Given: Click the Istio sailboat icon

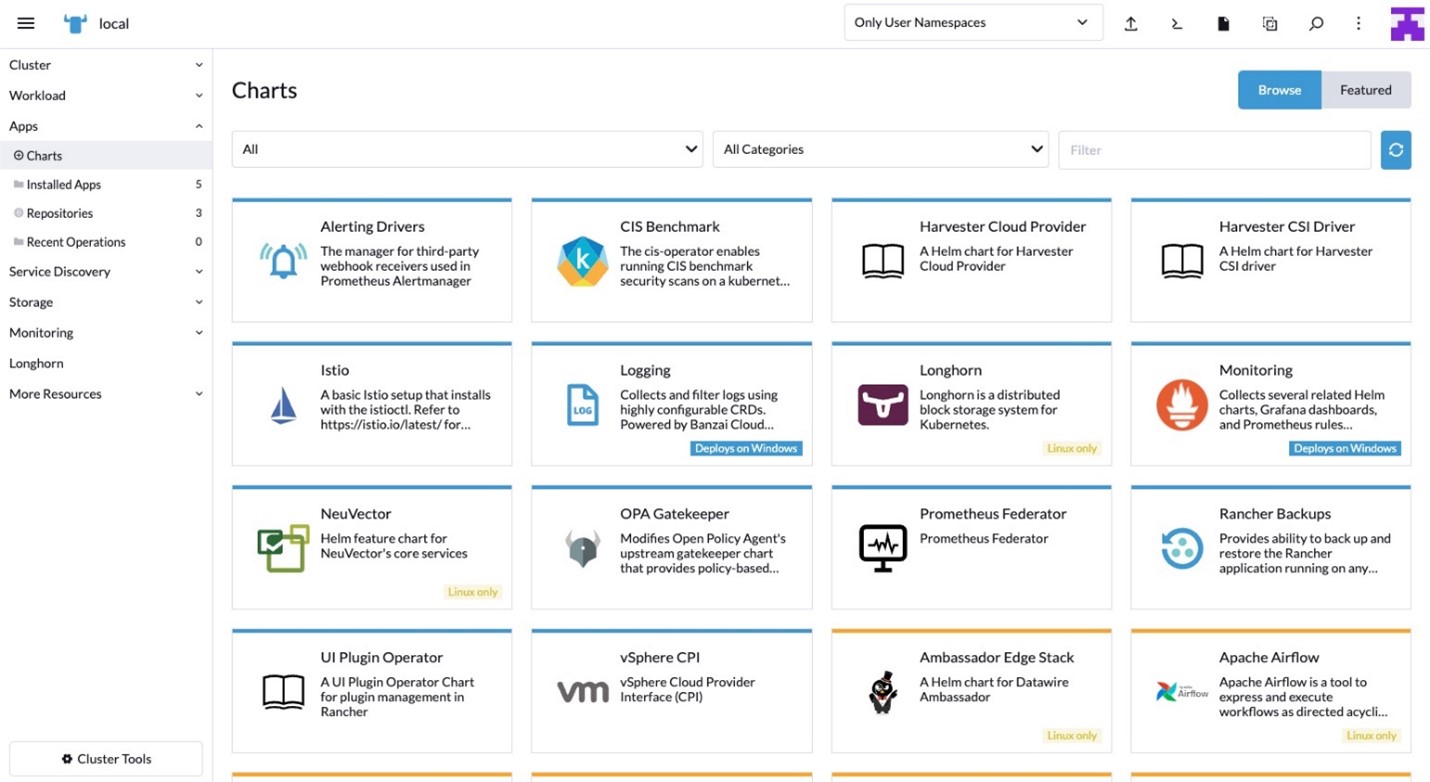Looking at the screenshot, I should click(x=284, y=405).
